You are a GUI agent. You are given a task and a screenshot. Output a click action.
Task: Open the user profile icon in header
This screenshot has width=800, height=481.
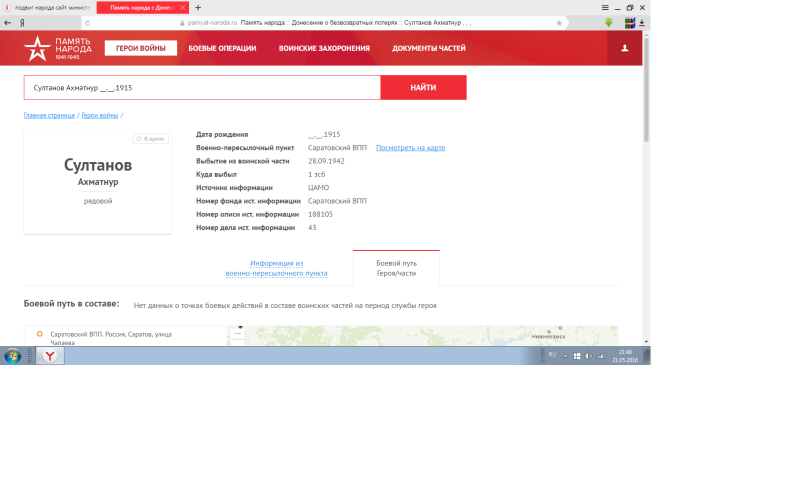click(x=625, y=48)
